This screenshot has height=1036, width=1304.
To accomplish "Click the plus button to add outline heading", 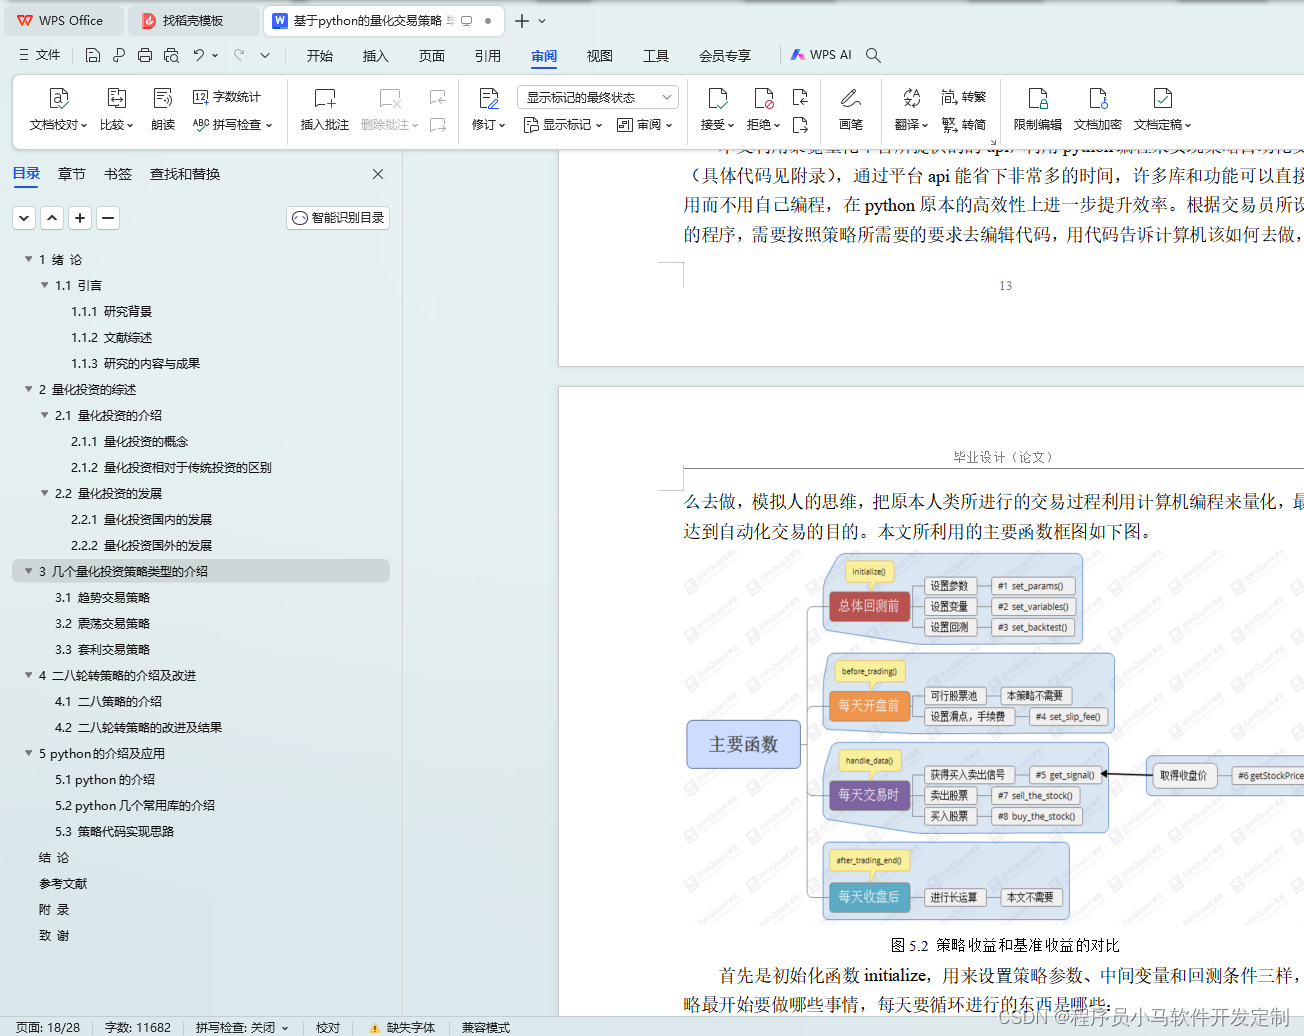I will [80, 217].
